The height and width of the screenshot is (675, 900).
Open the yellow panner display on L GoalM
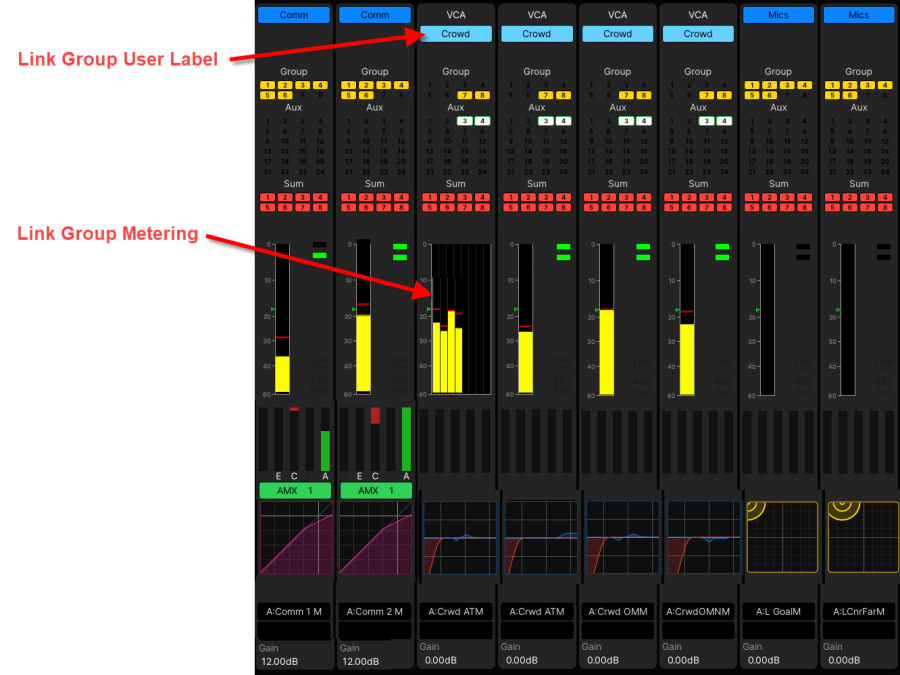click(x=779, y=538)
